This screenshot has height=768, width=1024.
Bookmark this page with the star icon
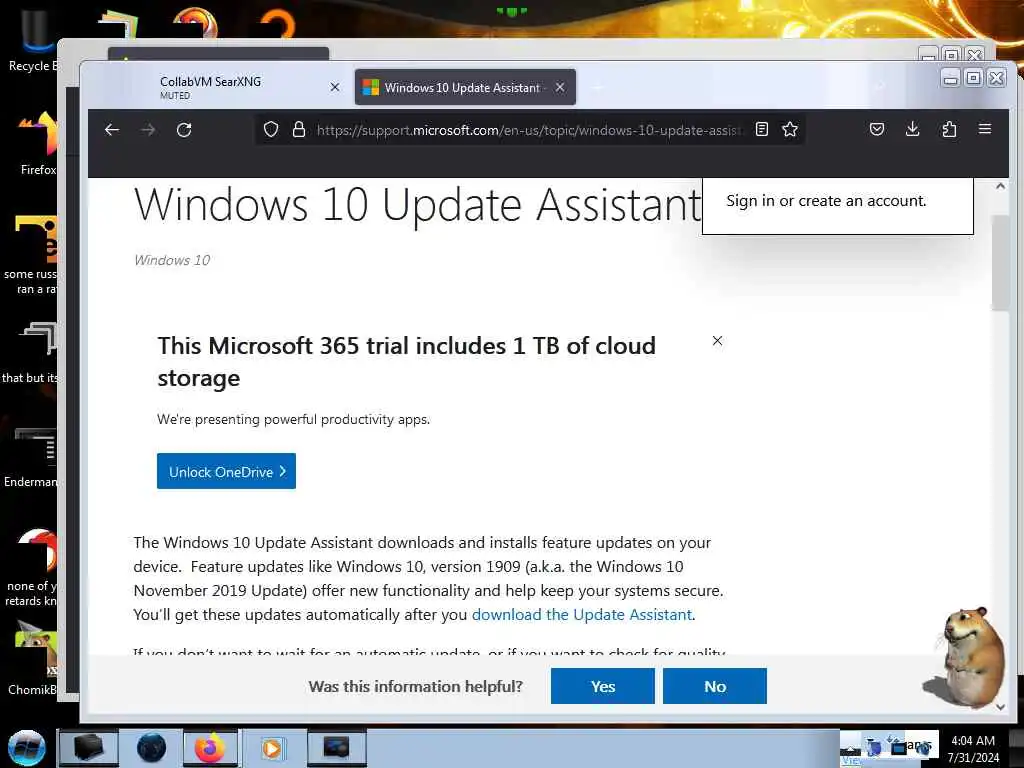[790, 129]
